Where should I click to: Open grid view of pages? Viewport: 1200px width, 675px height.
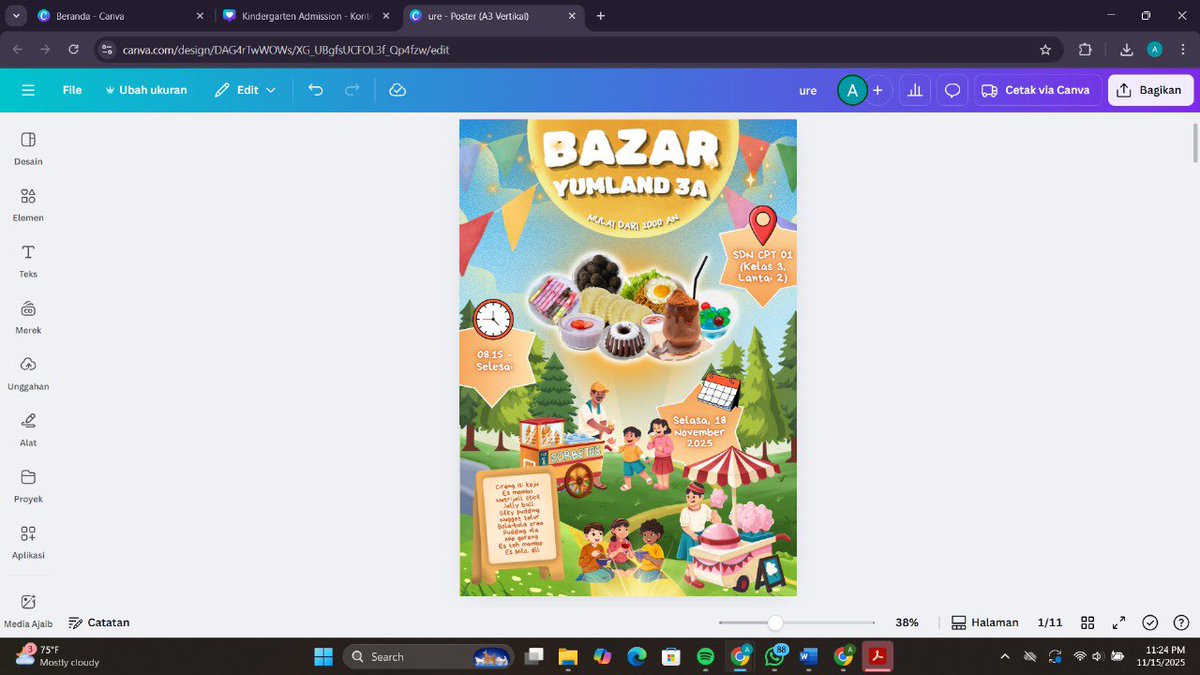click(1088, 622)
